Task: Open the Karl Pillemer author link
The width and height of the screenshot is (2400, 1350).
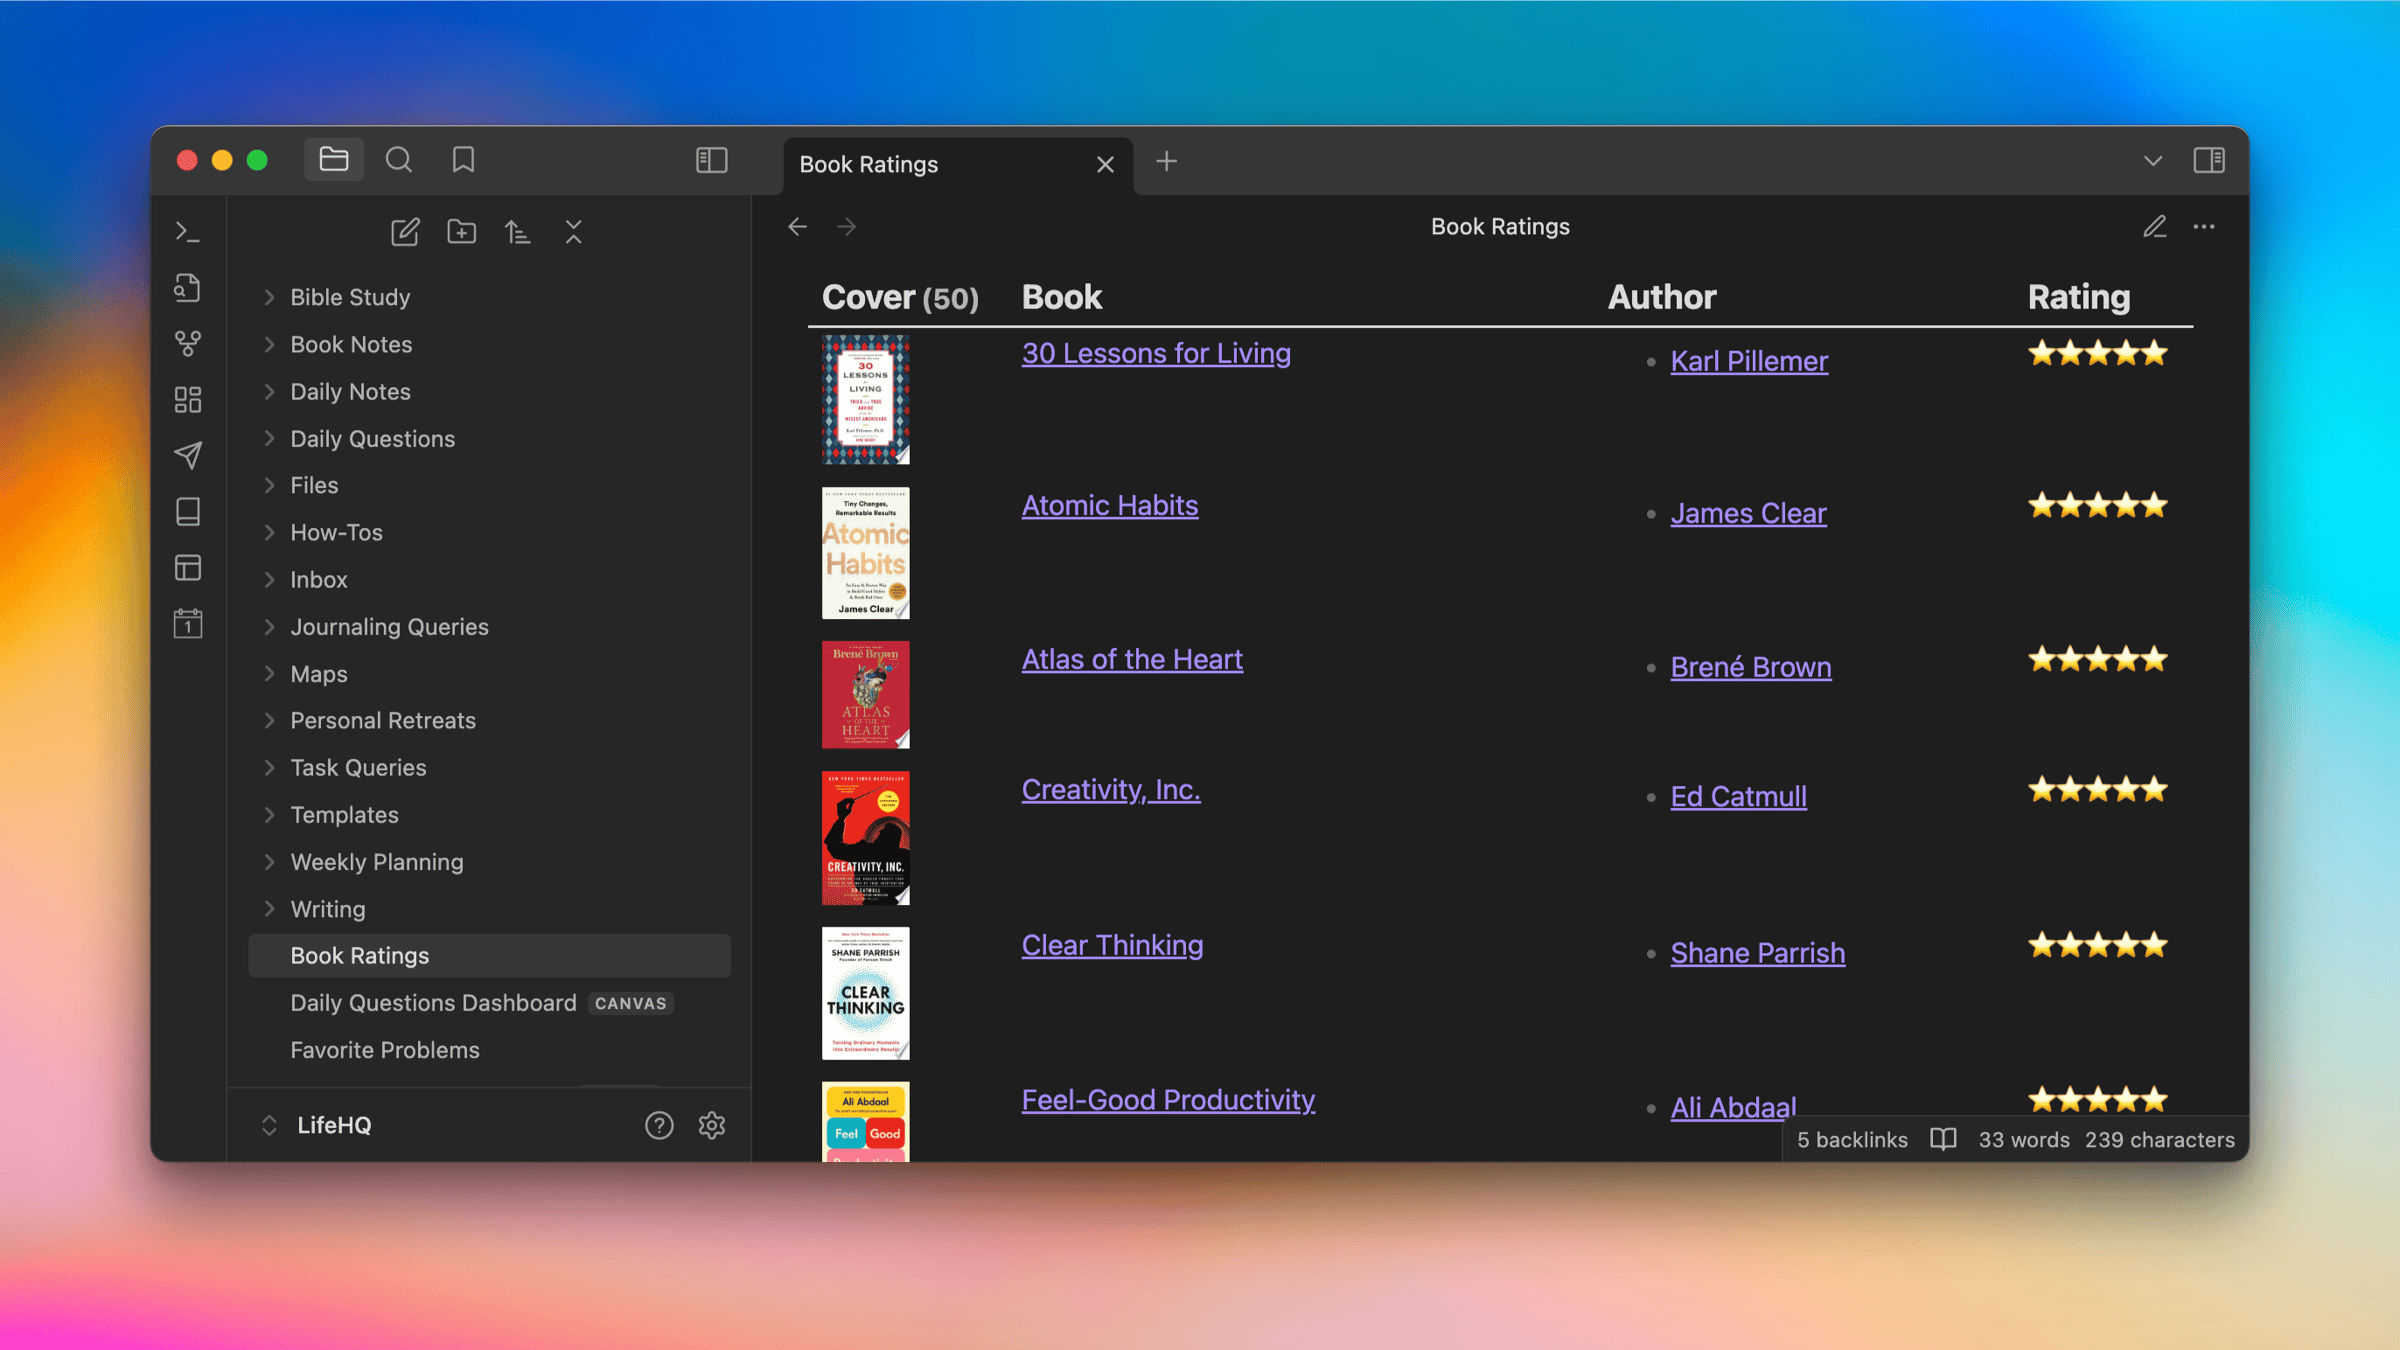Action: coord(1749,361)
